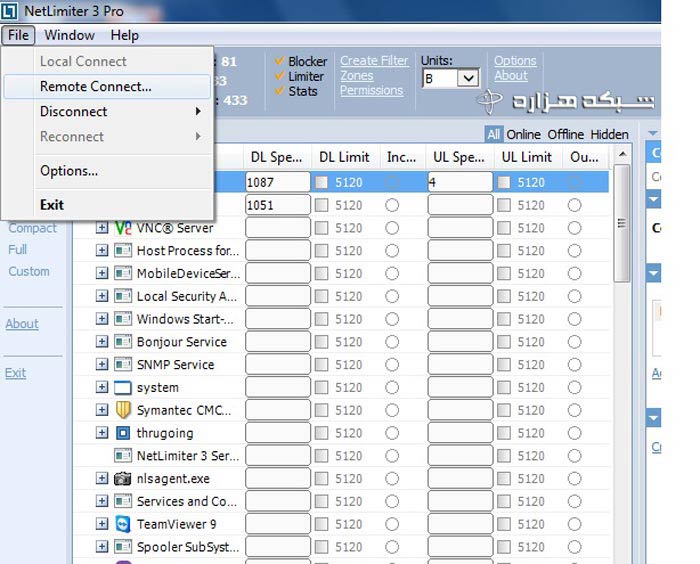Choose Remote Connect... from File menu

click(107, 86)
